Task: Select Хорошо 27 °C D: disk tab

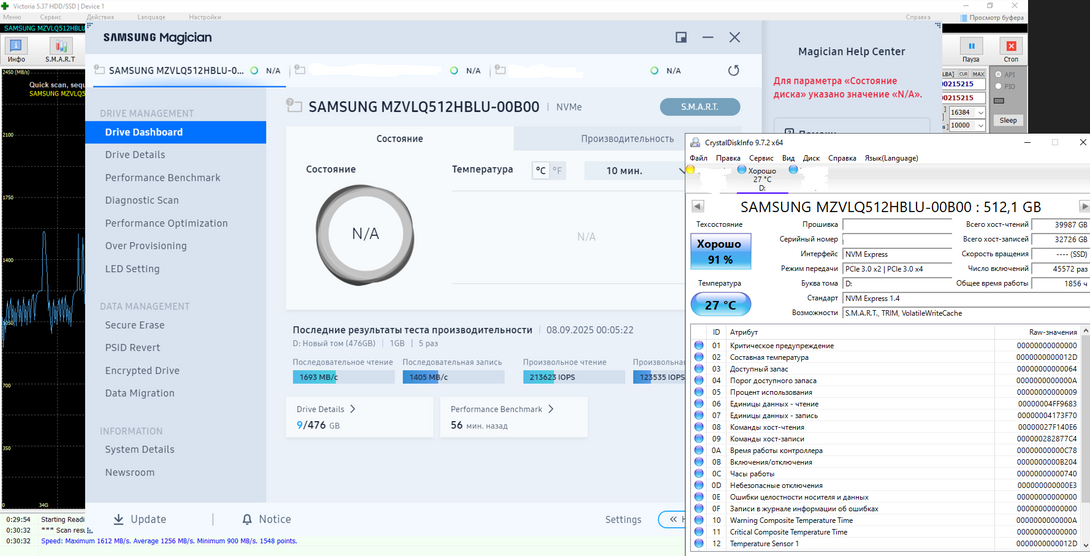Action: (x=762, y=179)
